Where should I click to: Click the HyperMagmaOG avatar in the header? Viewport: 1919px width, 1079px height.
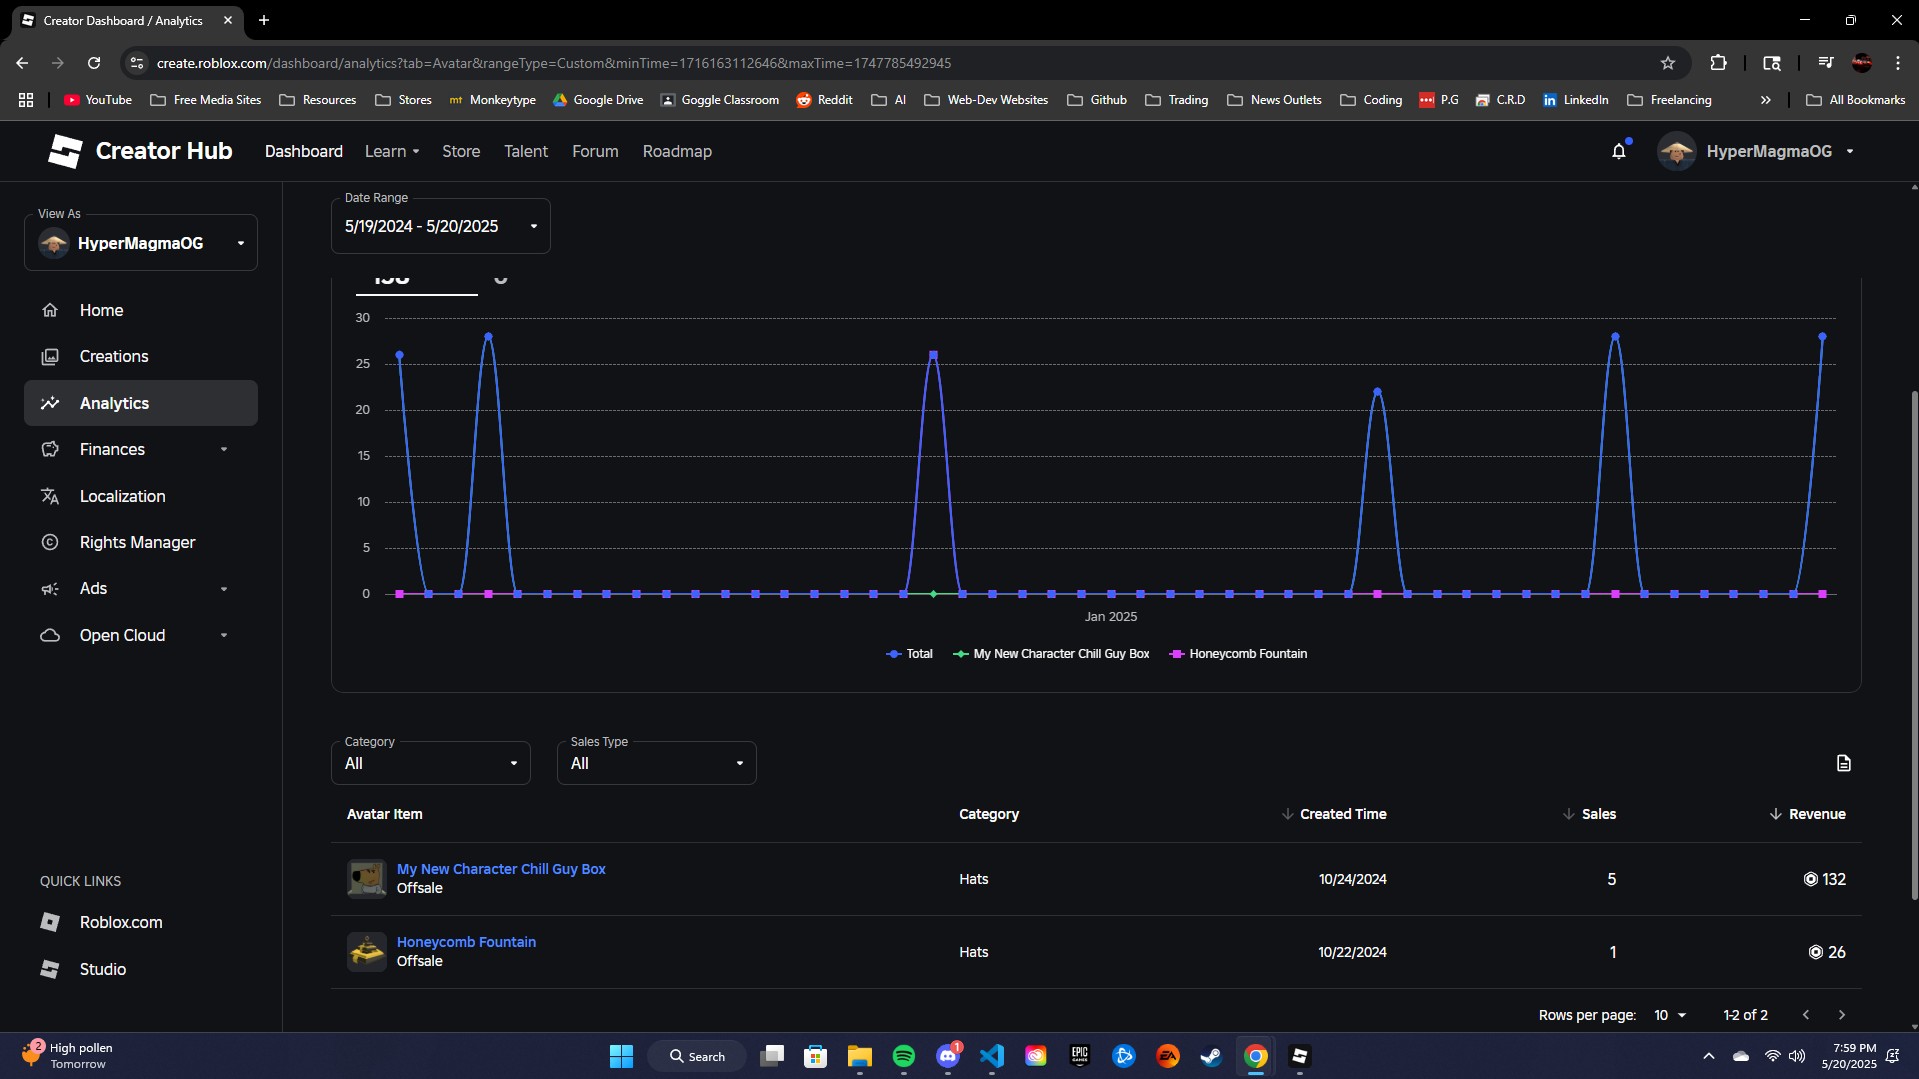(1676, 151)
